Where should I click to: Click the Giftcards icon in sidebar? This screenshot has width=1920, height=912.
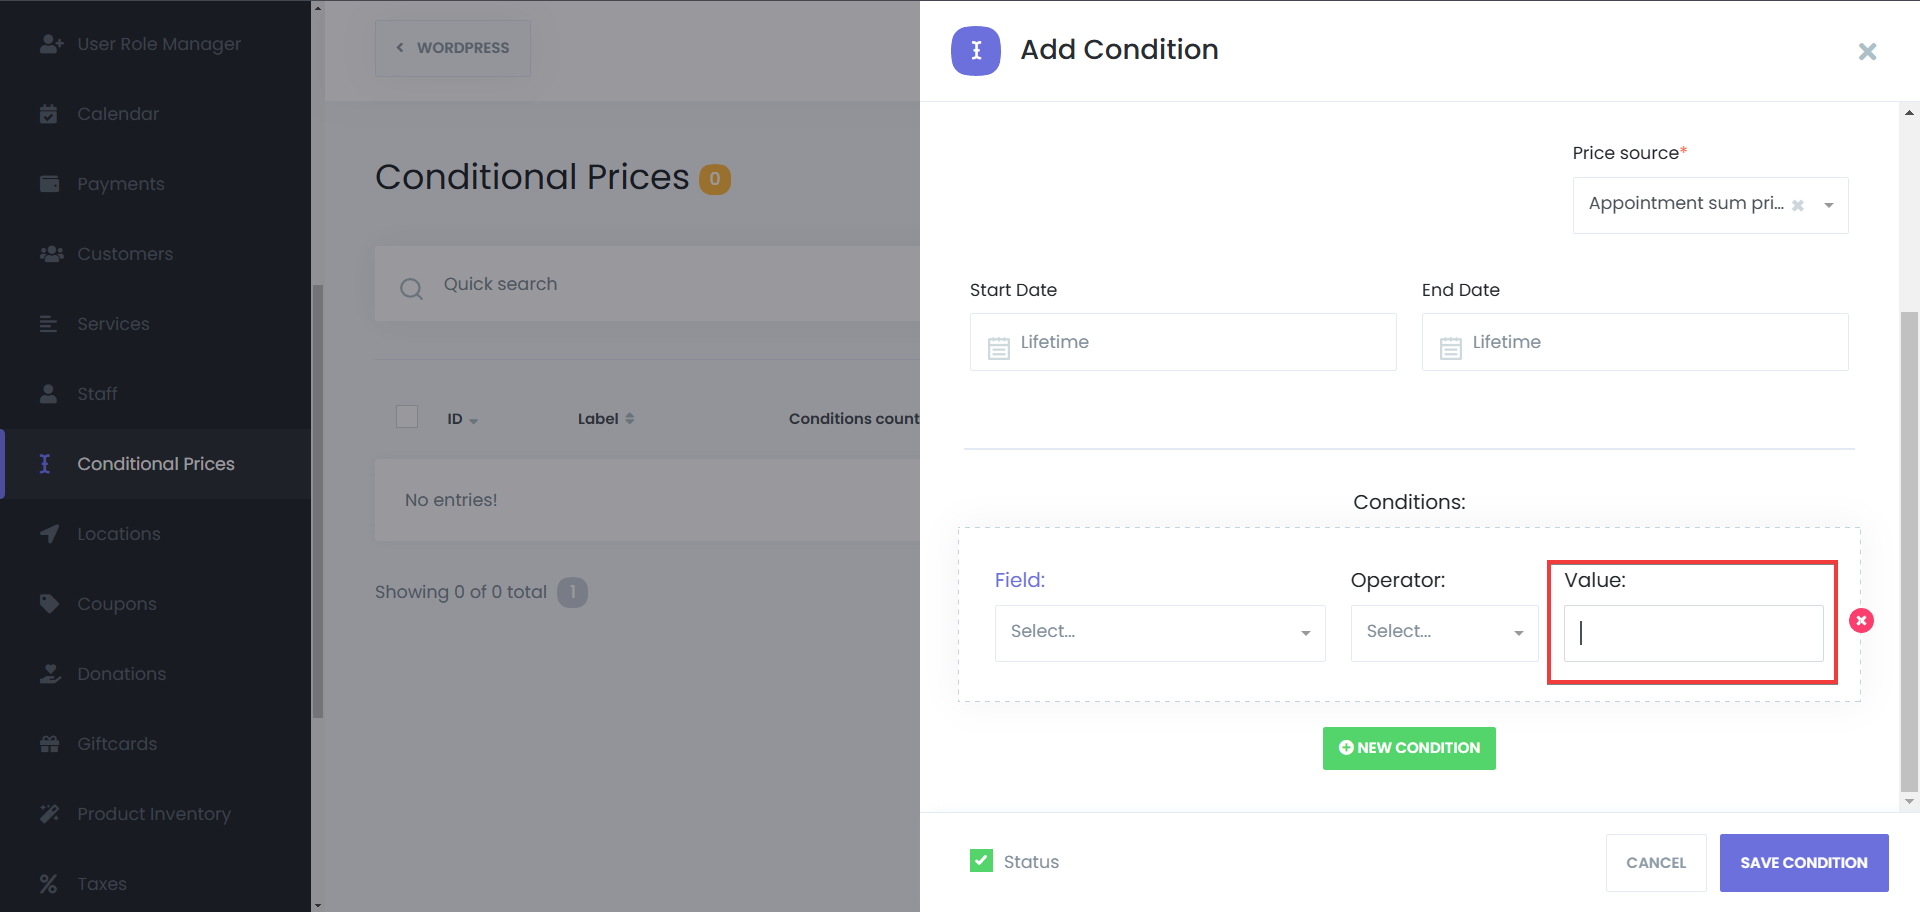click(49, 744)
